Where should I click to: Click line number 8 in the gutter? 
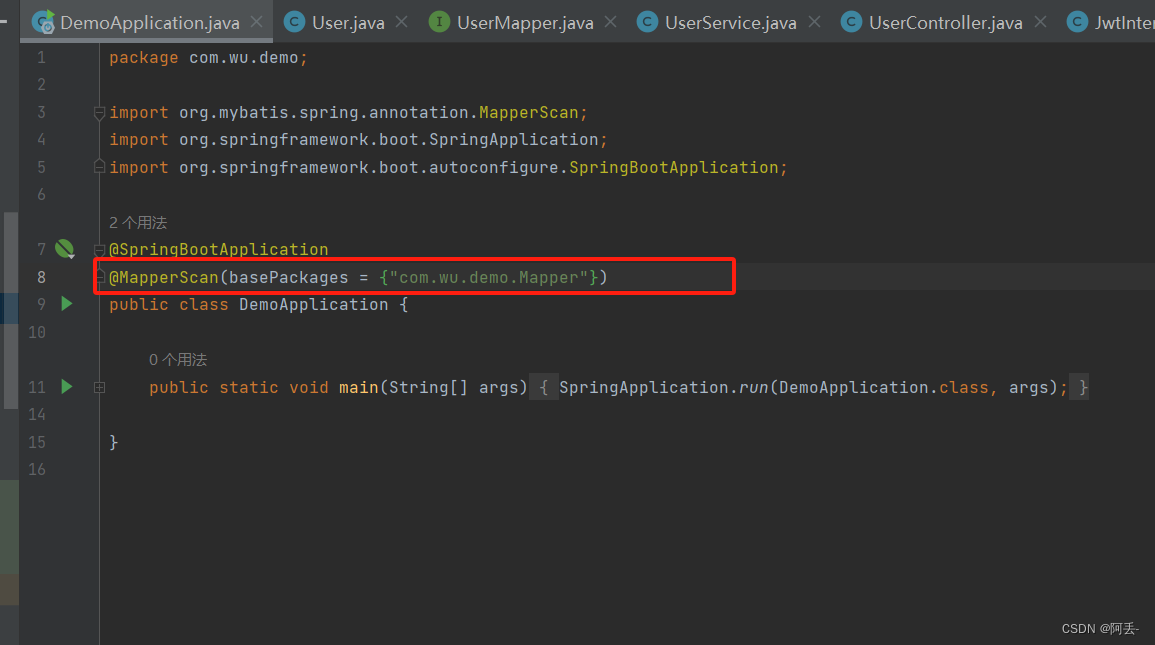point(40,277)
